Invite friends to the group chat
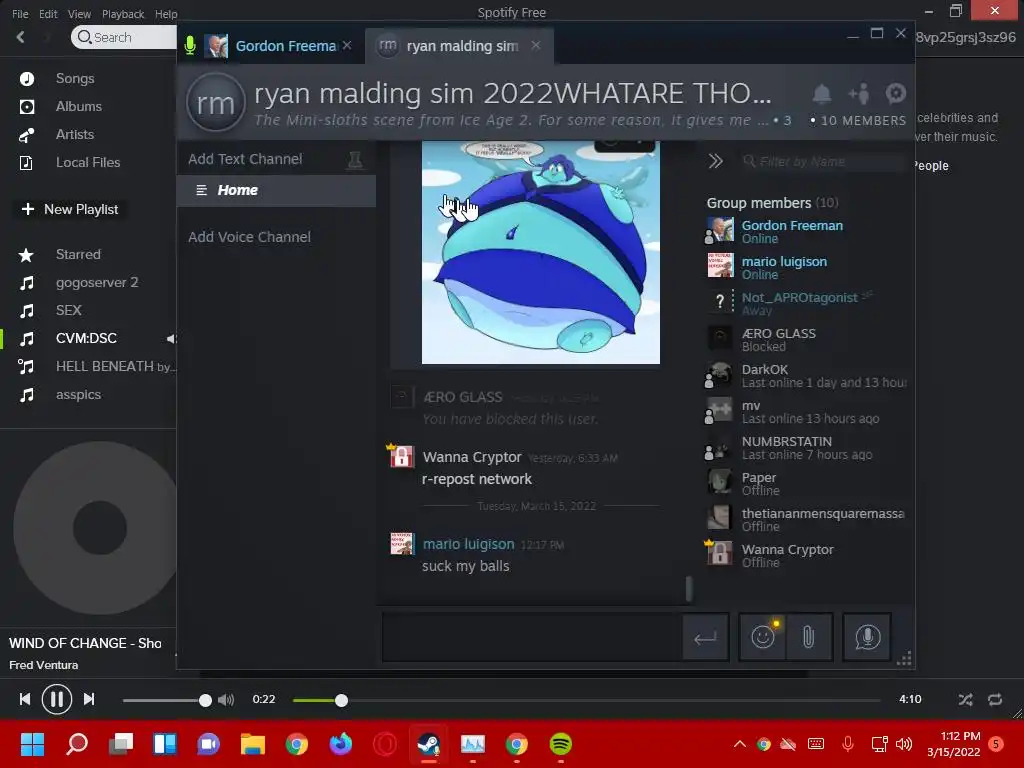Viewport: 1024px width, 768px height. [859, 94]
